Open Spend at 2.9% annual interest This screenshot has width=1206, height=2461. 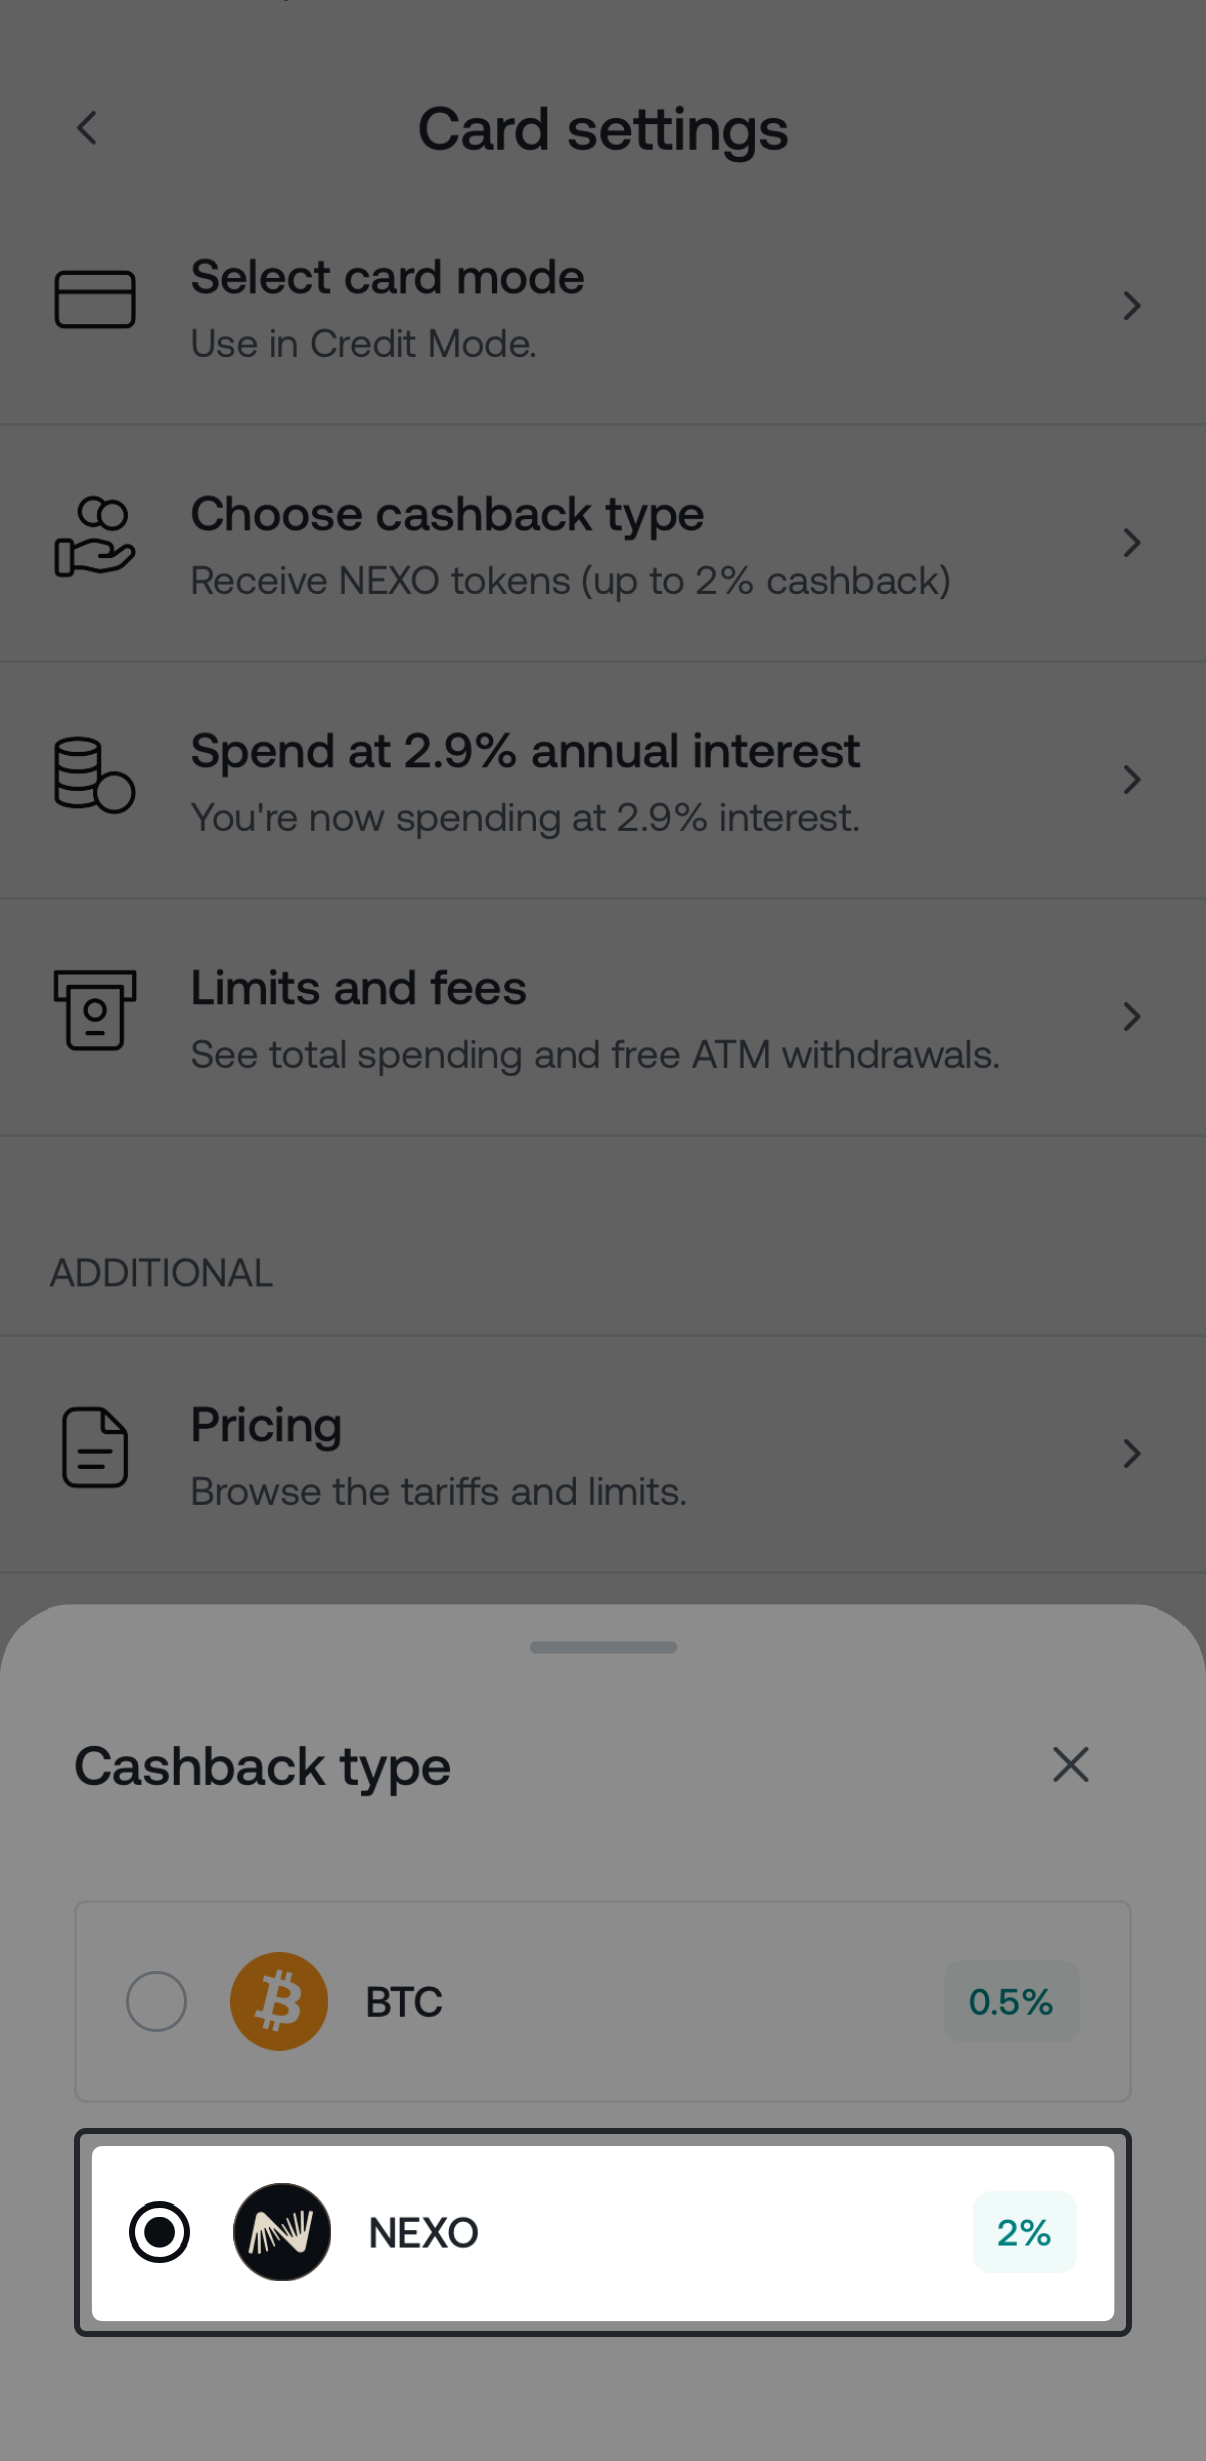[525, 780]
